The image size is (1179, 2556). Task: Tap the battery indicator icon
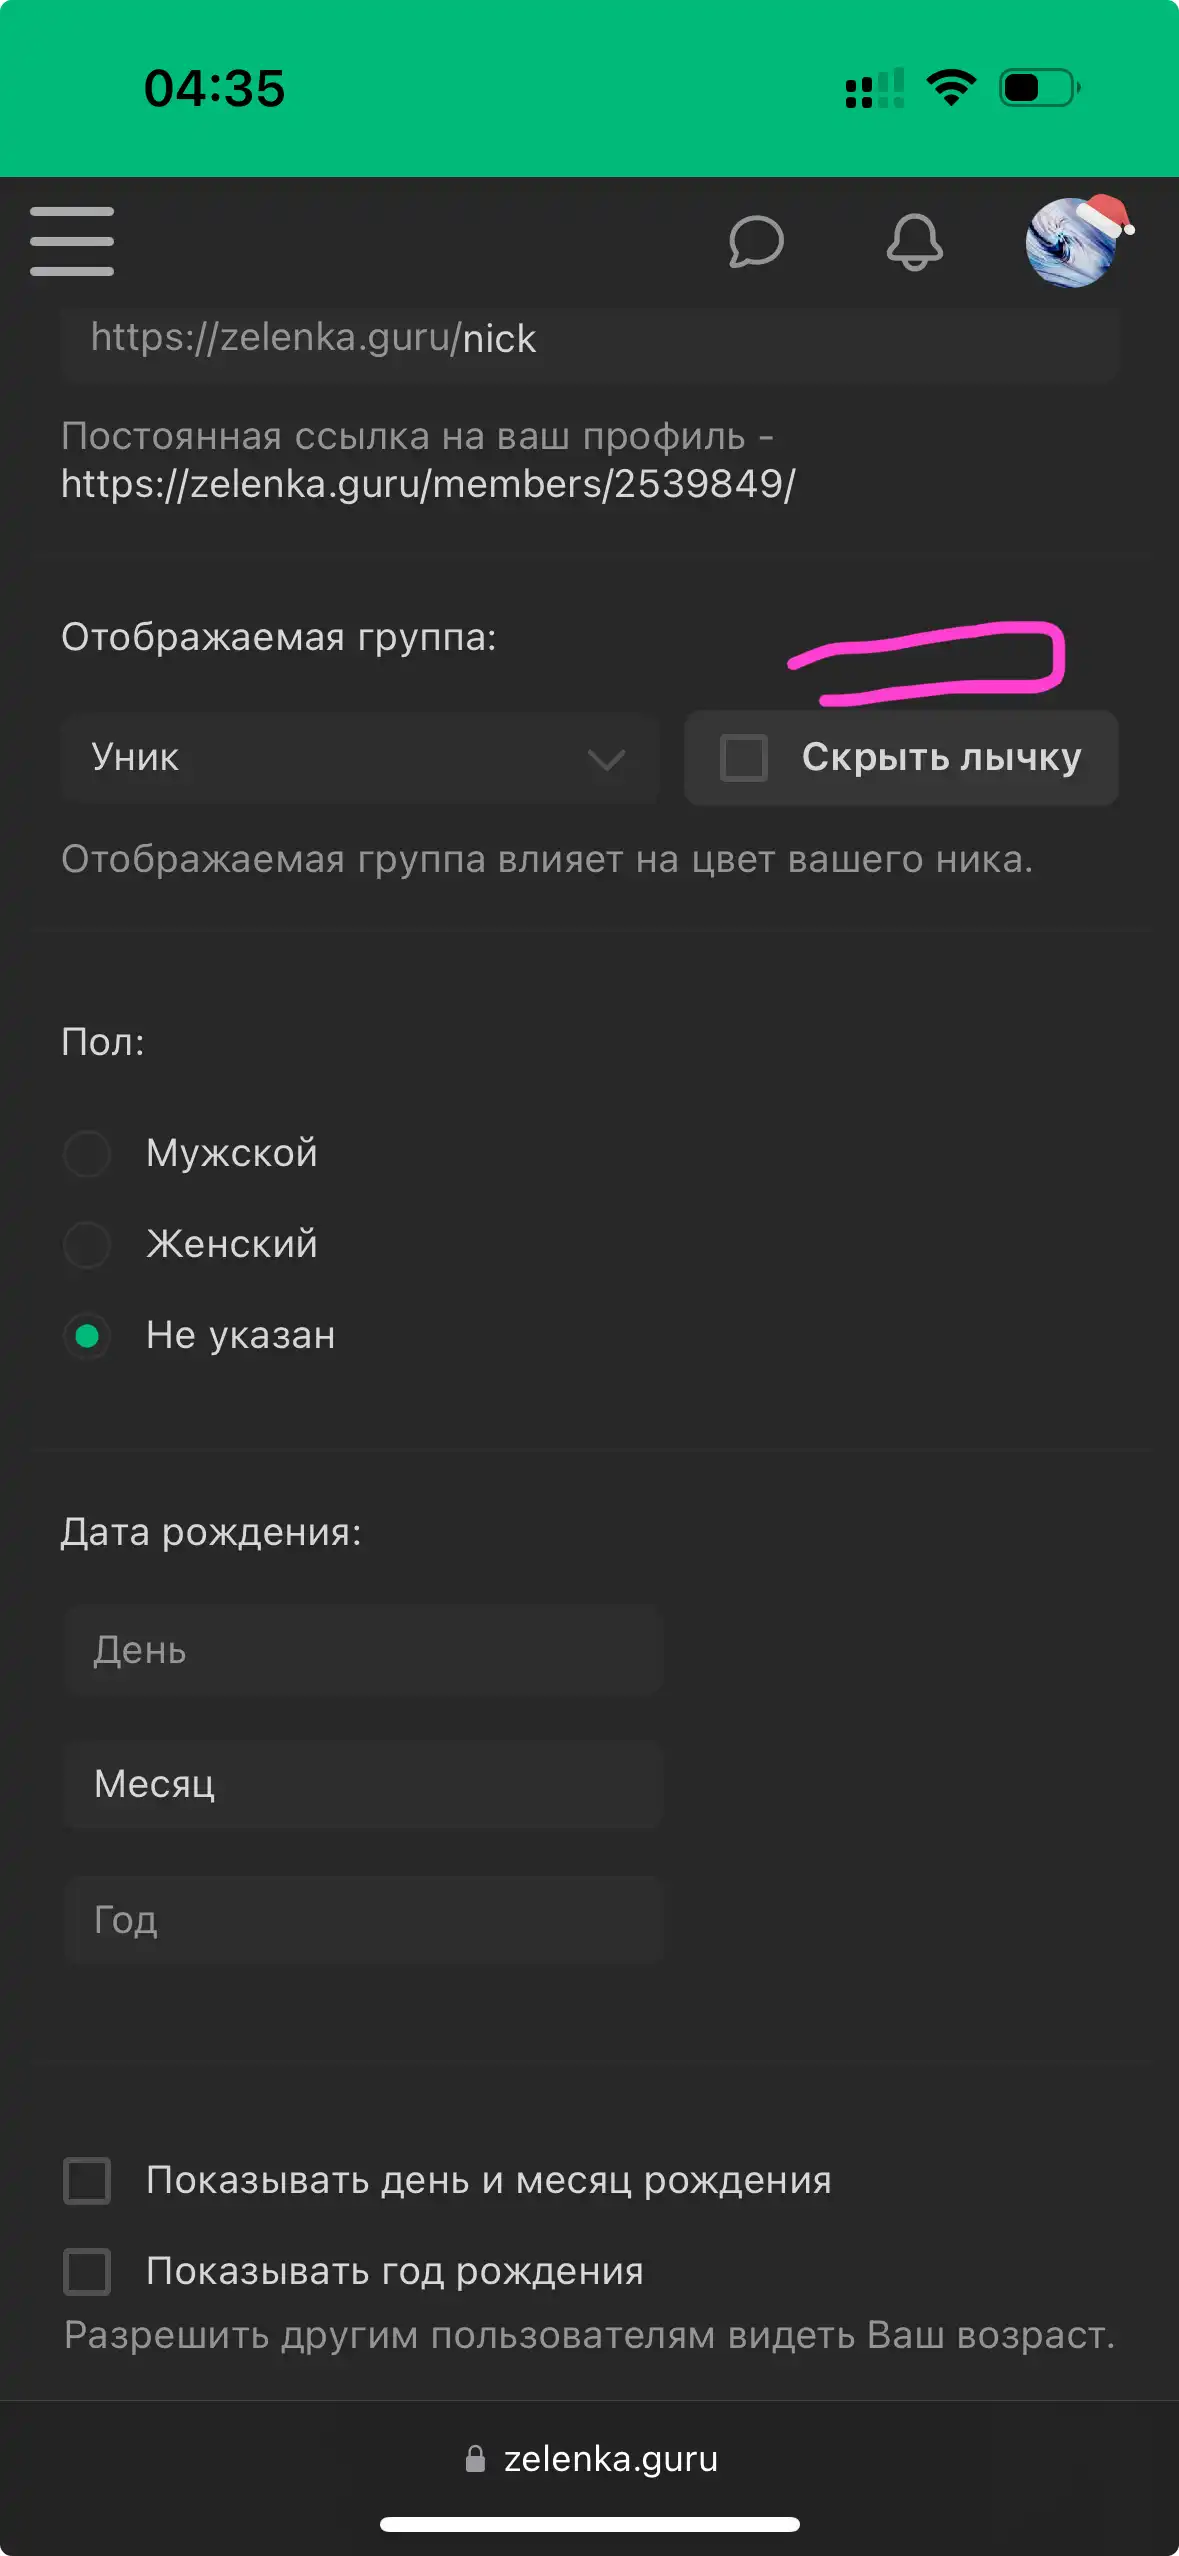coord(1040,88)
